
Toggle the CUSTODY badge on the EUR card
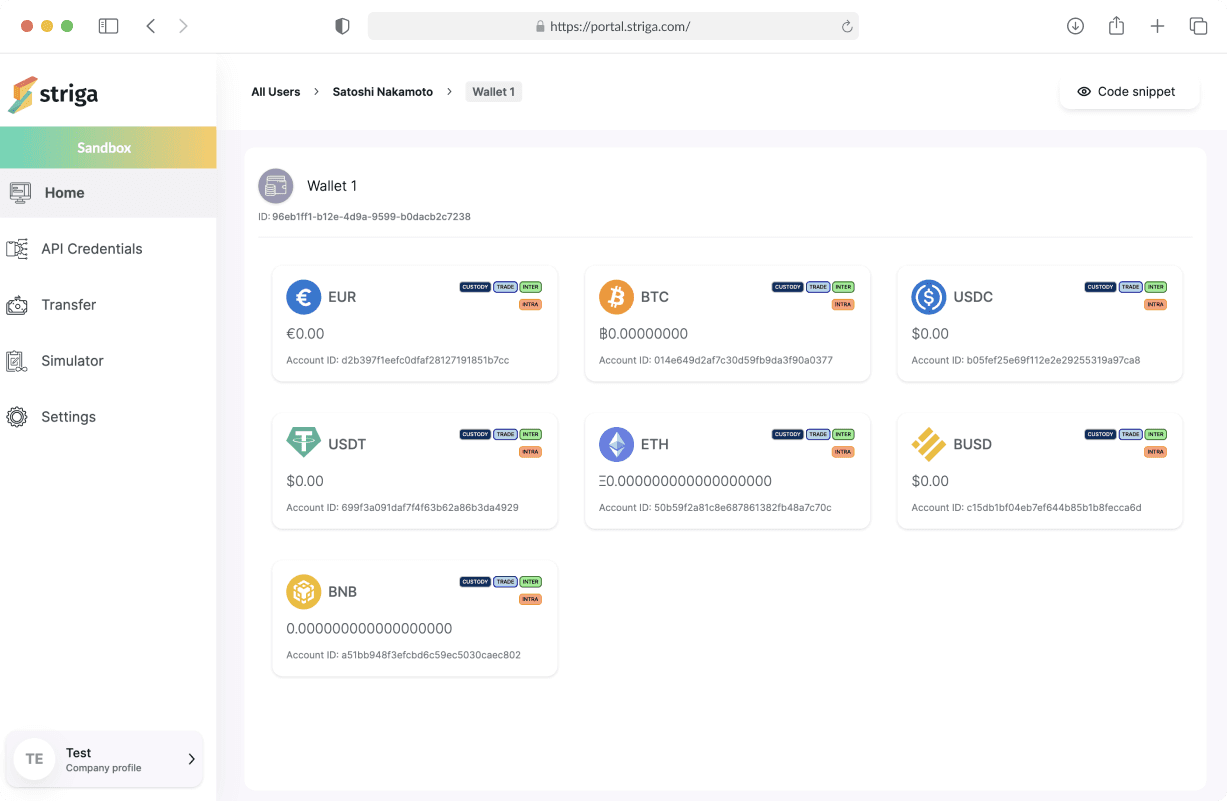coord(475,287)
